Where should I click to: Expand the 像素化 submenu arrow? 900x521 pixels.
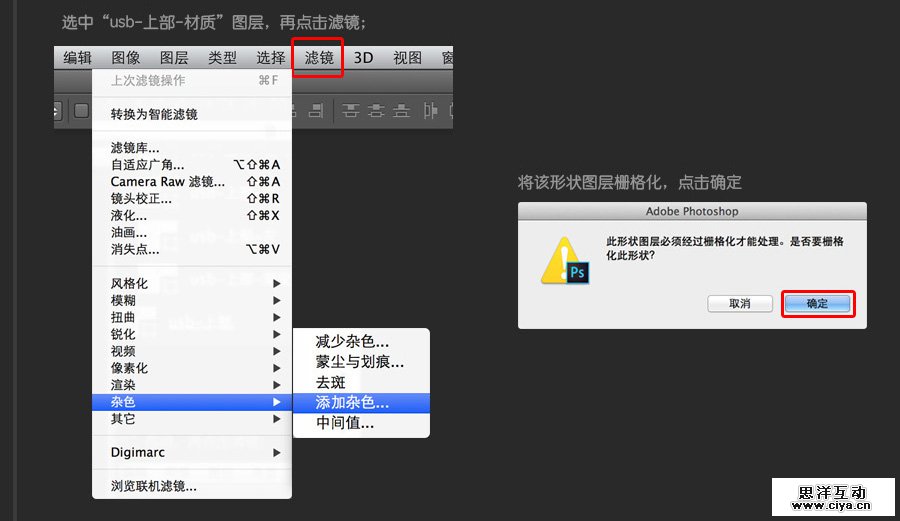pos(277,368)
